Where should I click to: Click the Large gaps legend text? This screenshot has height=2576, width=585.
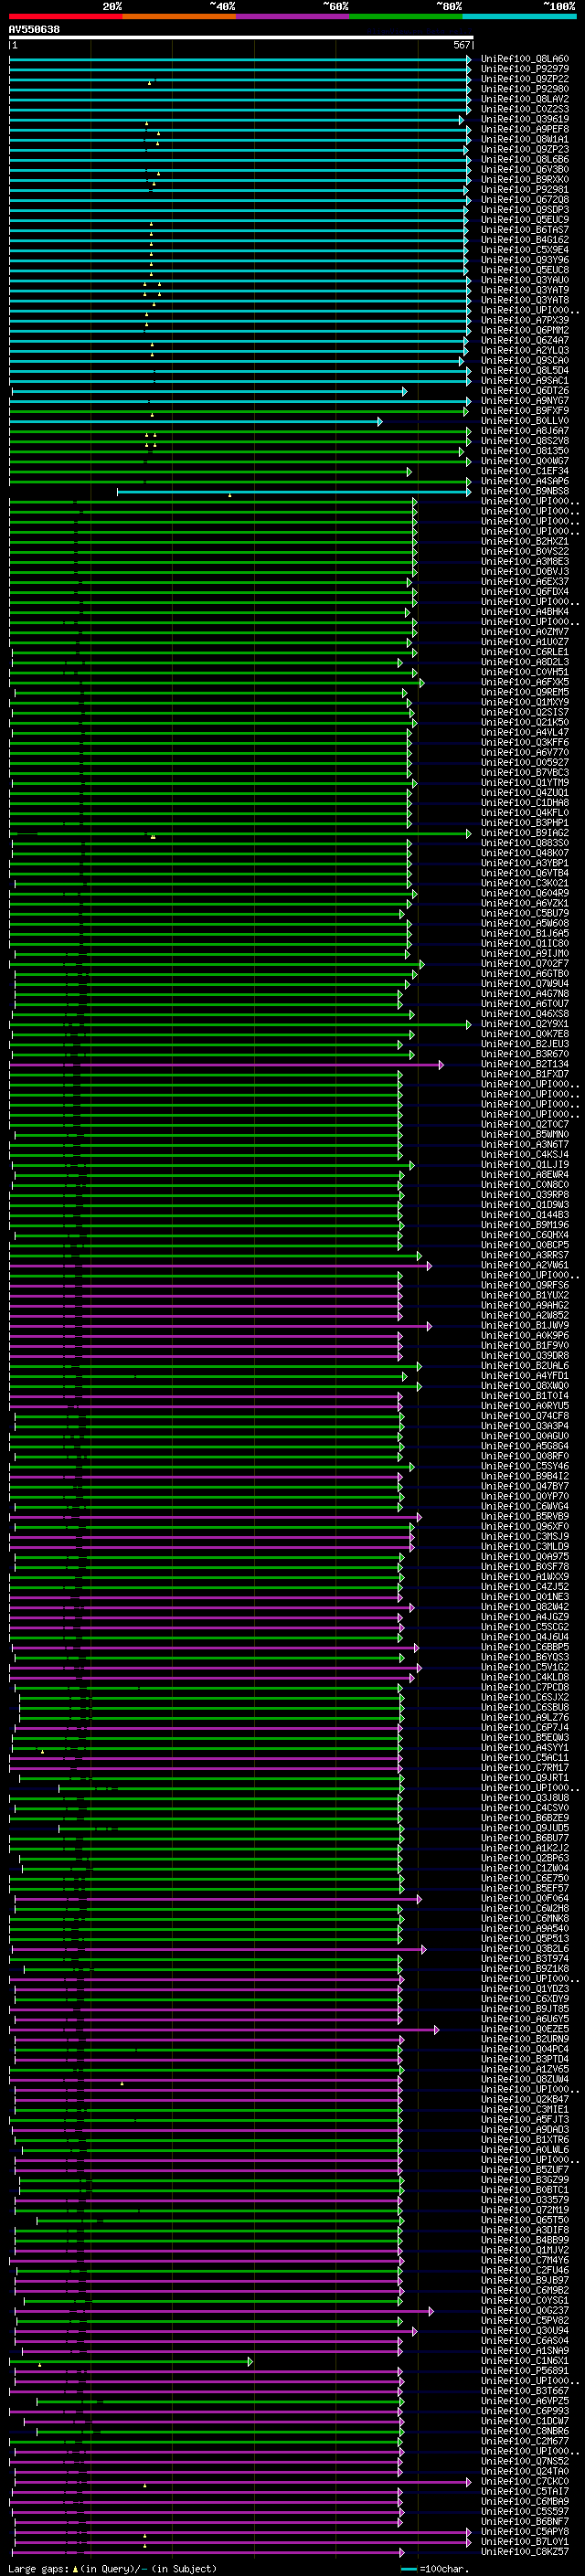coord(112,2568)
